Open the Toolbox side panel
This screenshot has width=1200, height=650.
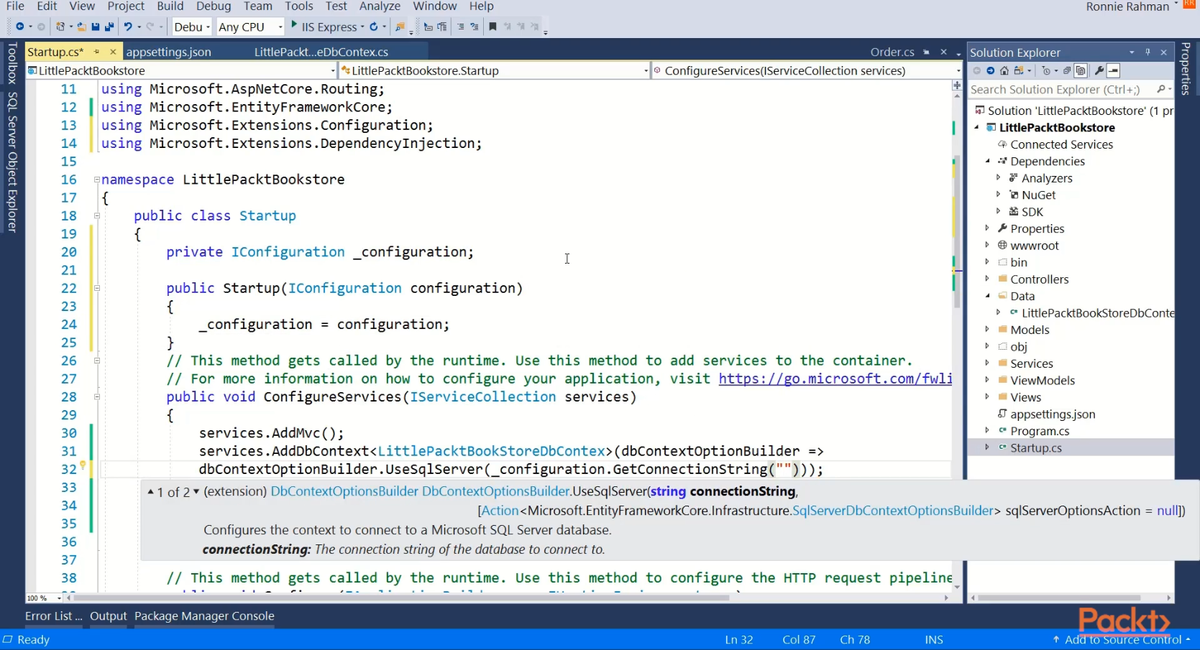point(12,65)
